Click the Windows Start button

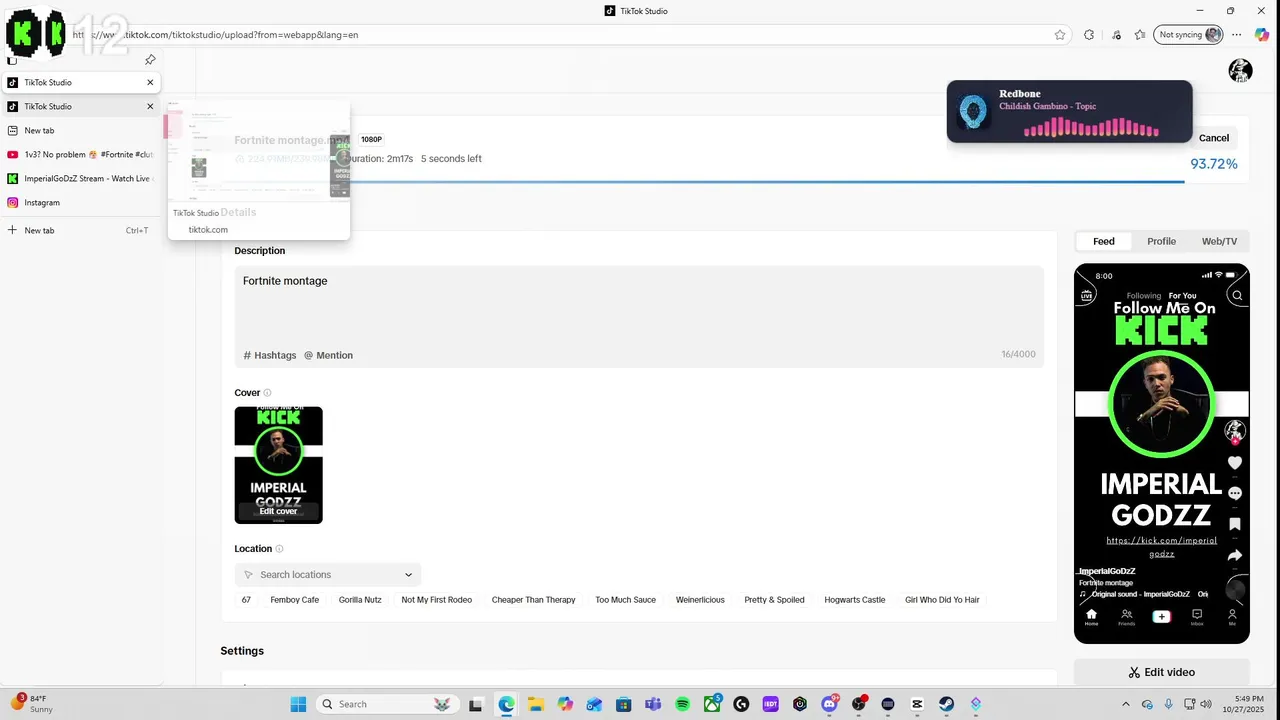tap(298, 704)
